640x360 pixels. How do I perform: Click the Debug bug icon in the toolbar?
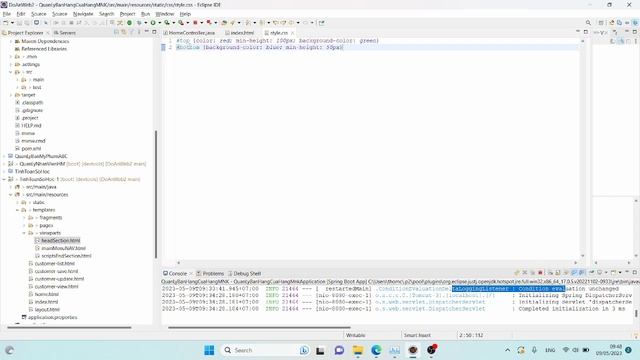coord(139,23)
